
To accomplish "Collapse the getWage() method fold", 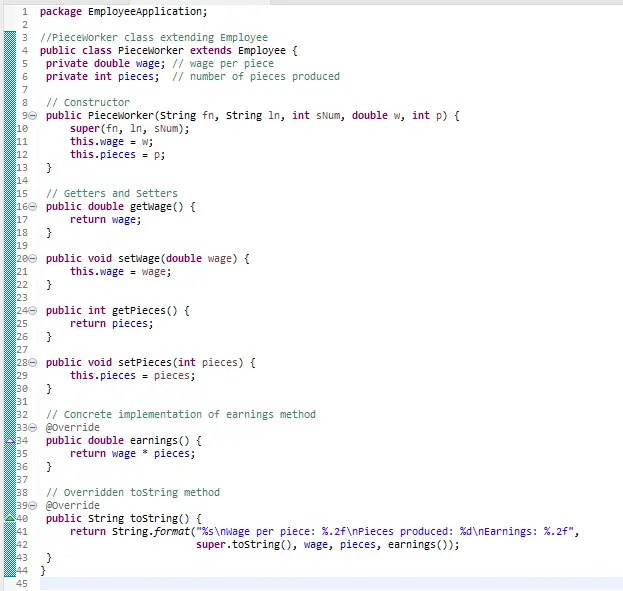I will tap(32, 207).
